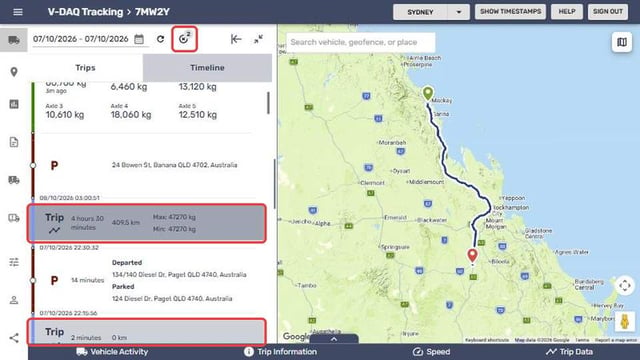Click the date range input field
Image resolution: width=640 pixels, height=360 pixels.
point(81,39)
